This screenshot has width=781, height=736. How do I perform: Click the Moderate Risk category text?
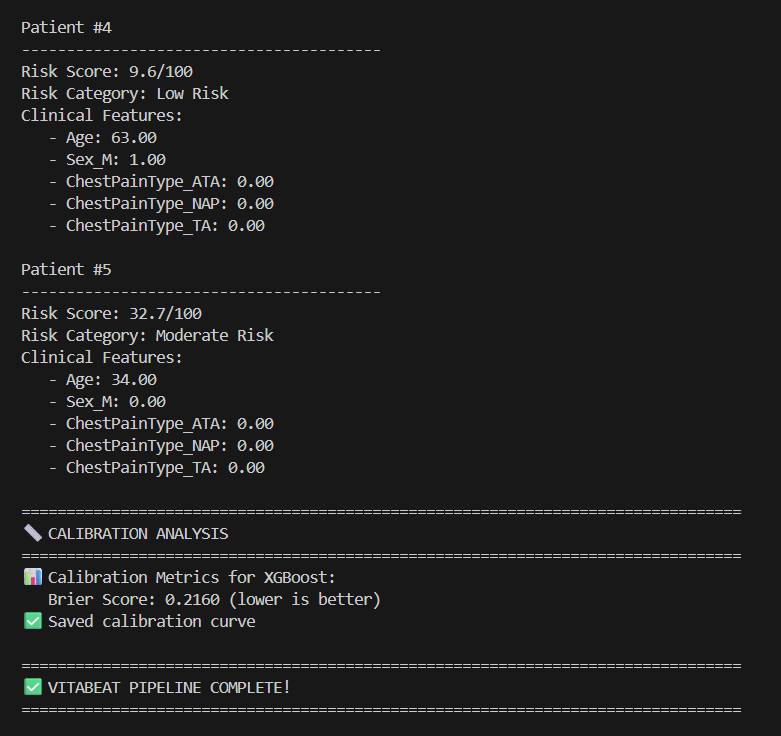click(214, 336)
